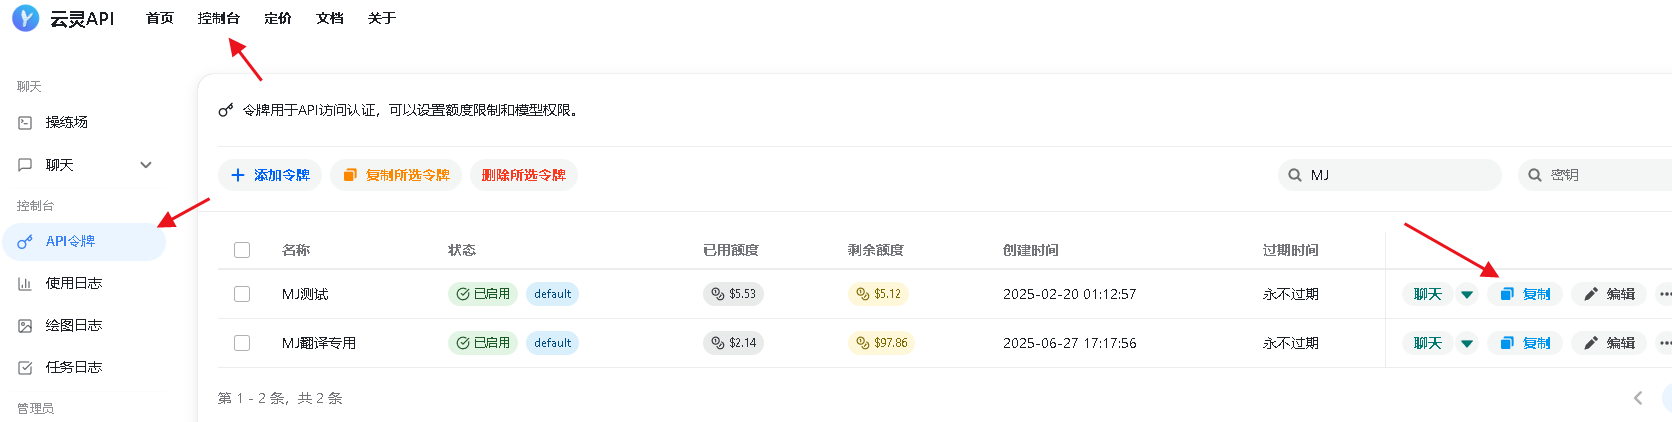The image size is (1672, 422).
Task: Check the MJ翻译专用 row checkbox
Action: [242, 343]
